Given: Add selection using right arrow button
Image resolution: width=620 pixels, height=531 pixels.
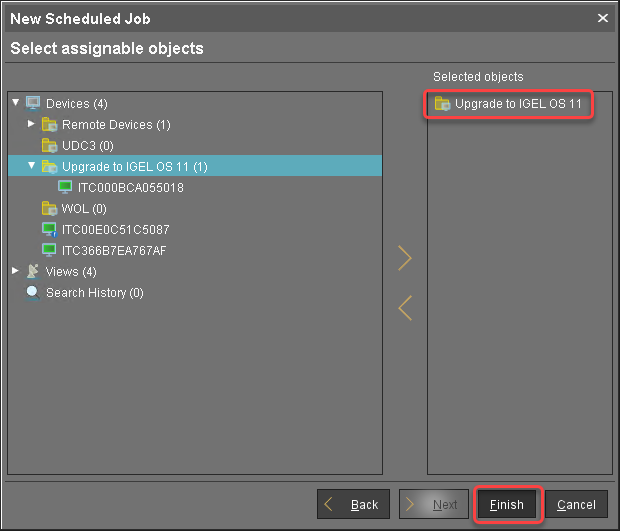Looking at the screenshot, I should click(x=405, y=258).
